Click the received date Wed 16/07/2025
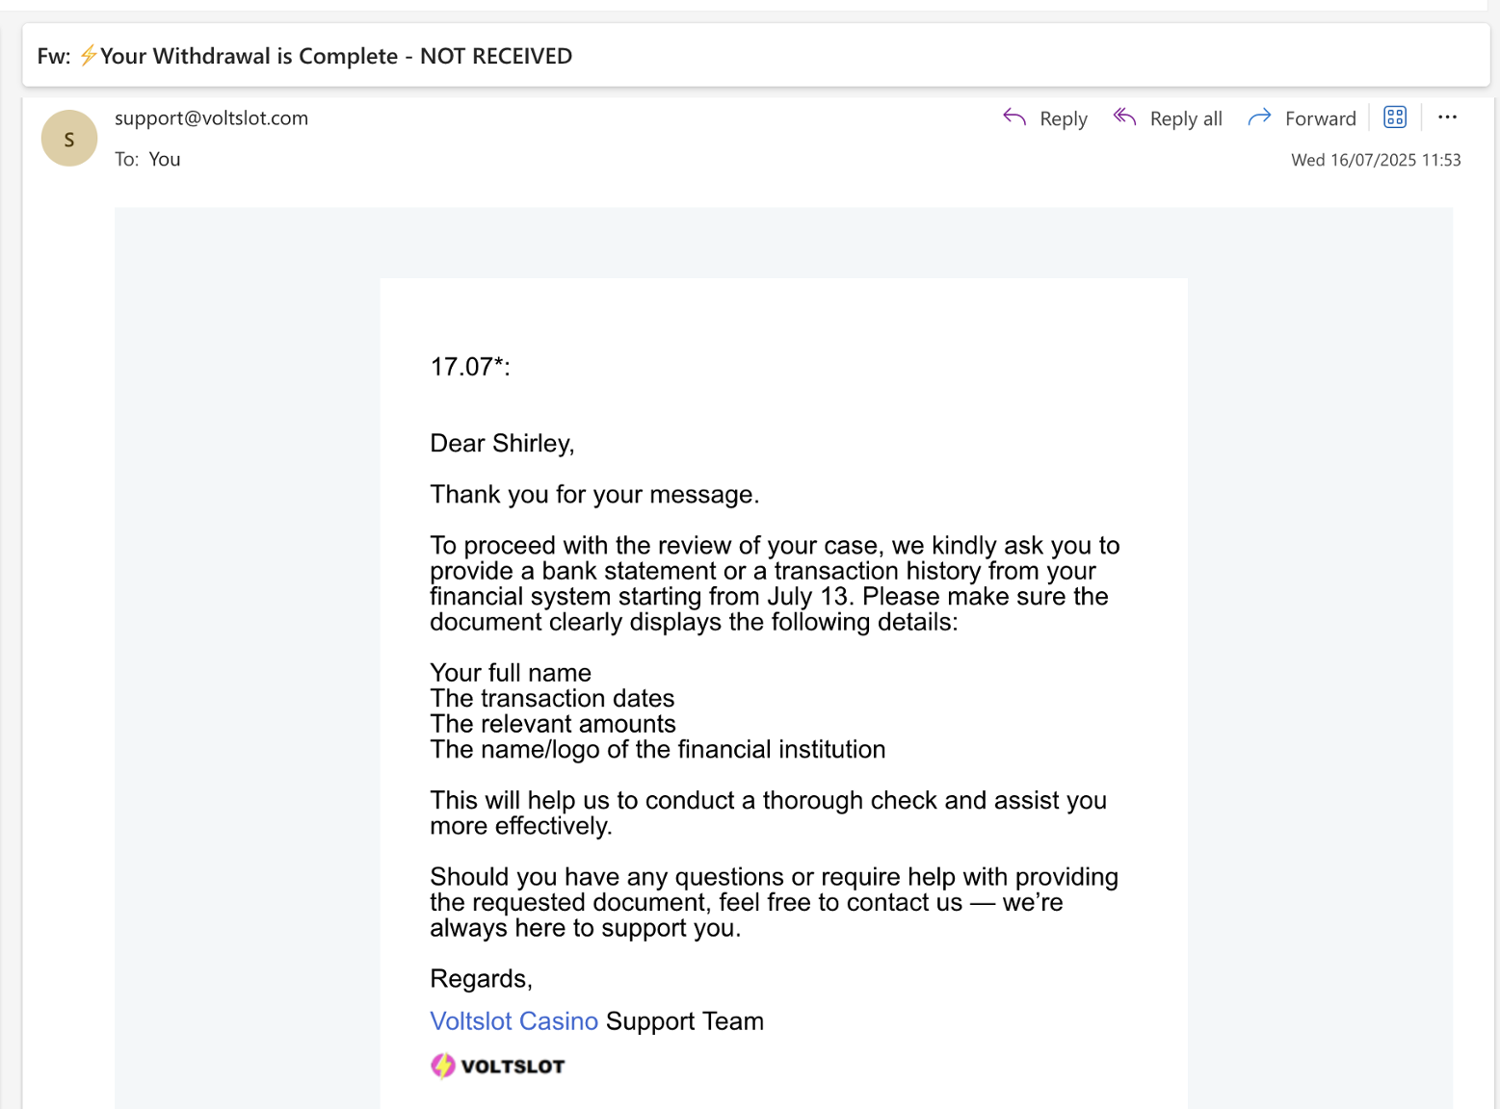Image resolution: width=1500 pixels, height=1109 pixels. [x=1375, y=160]
